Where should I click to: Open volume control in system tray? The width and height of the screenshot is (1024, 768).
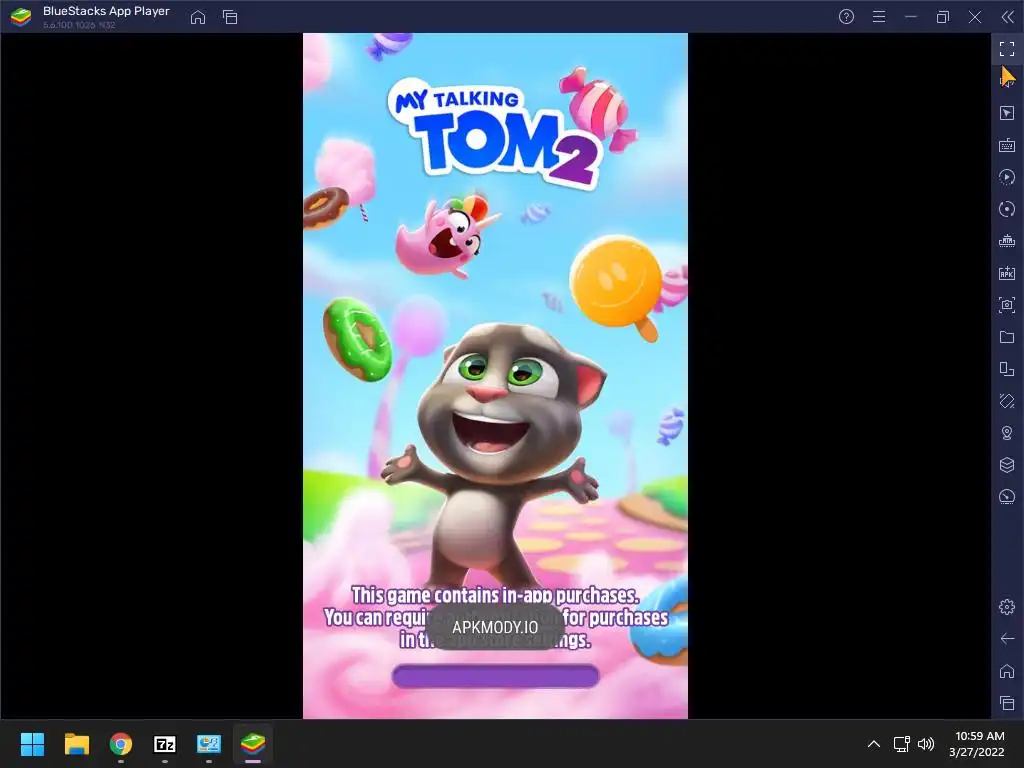926,744
